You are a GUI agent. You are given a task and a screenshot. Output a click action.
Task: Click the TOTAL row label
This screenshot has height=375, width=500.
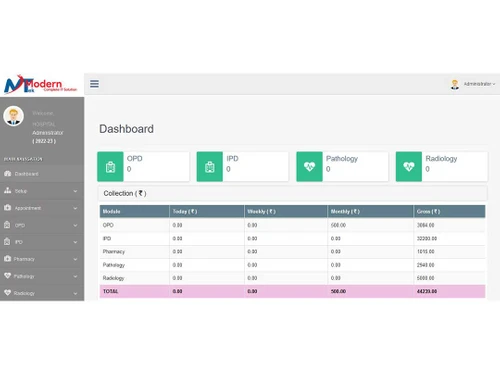point(110,291)
